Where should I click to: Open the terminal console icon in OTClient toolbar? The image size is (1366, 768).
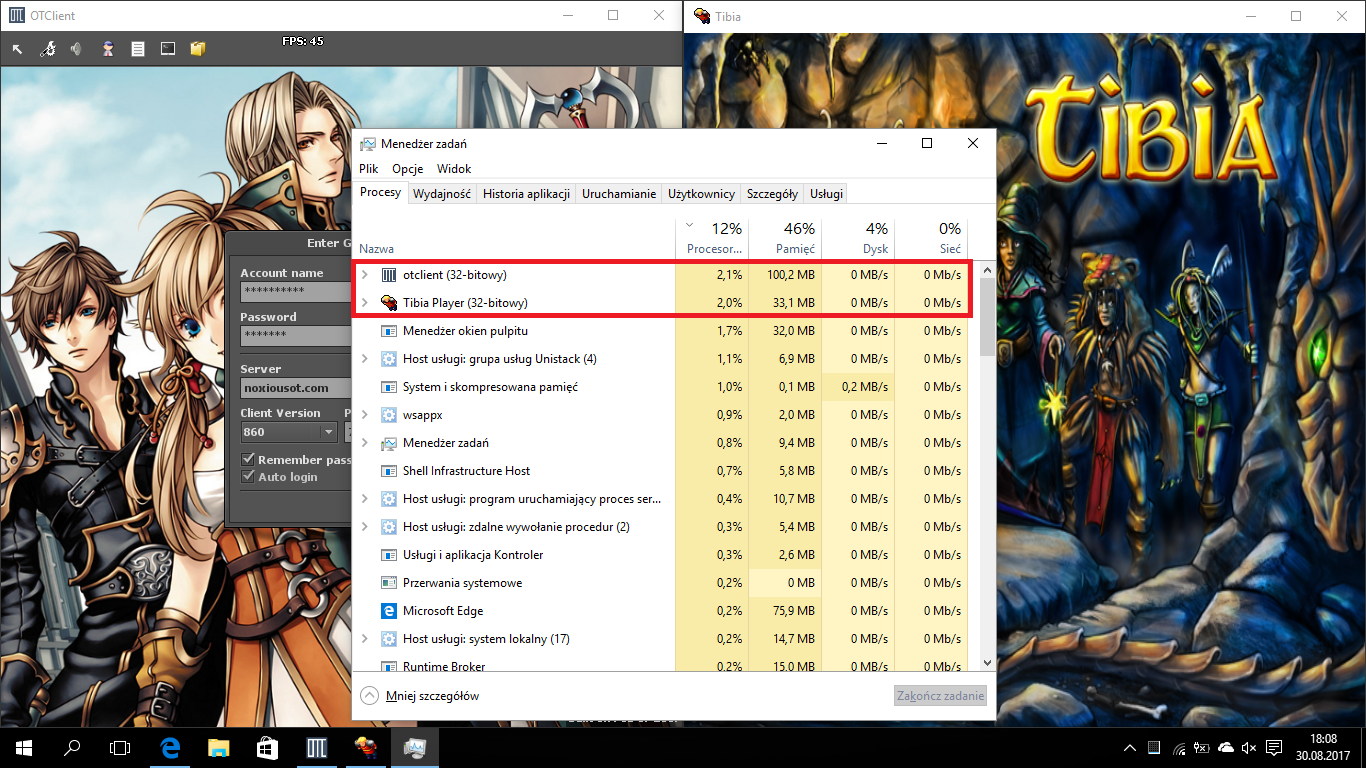(x=167, y=48)
